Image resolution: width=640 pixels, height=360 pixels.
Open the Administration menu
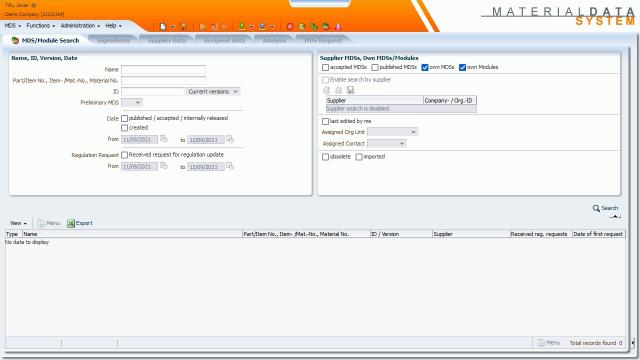[x=80, y=26]
